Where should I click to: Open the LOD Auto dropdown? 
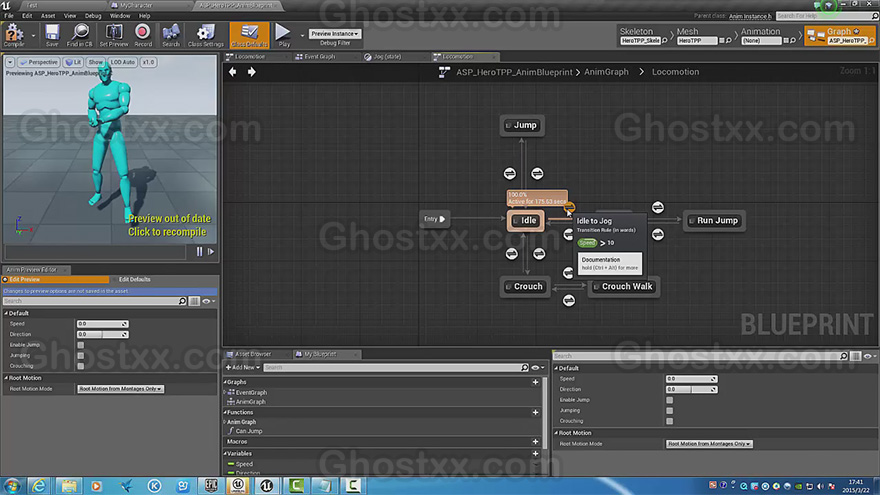coord(122,62)
